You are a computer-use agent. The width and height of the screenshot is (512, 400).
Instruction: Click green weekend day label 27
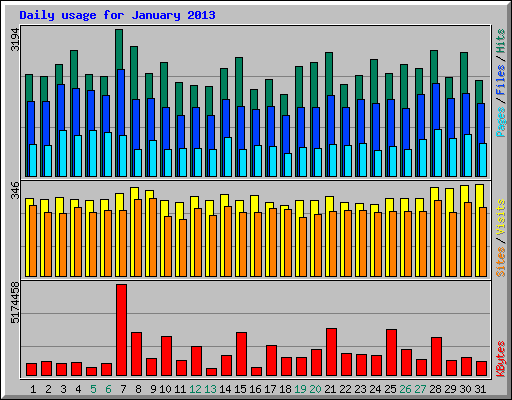pos(420,389)
